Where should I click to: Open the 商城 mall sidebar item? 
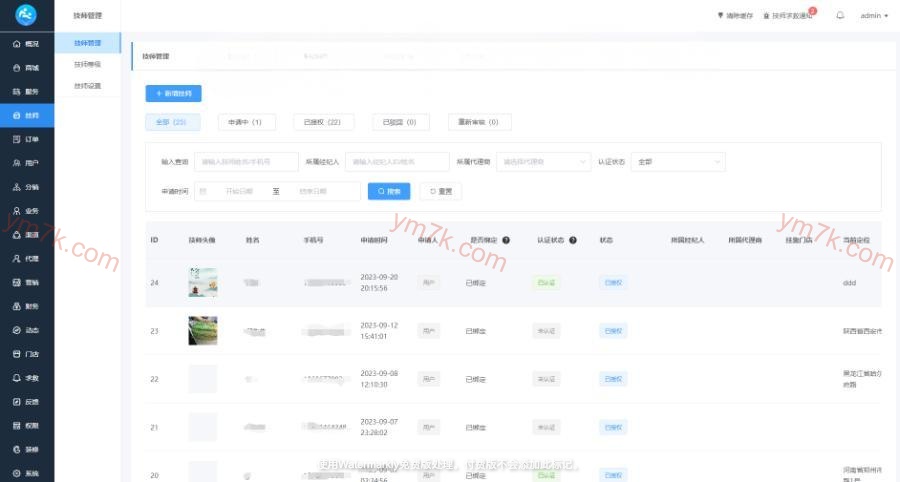coord(26,68)
